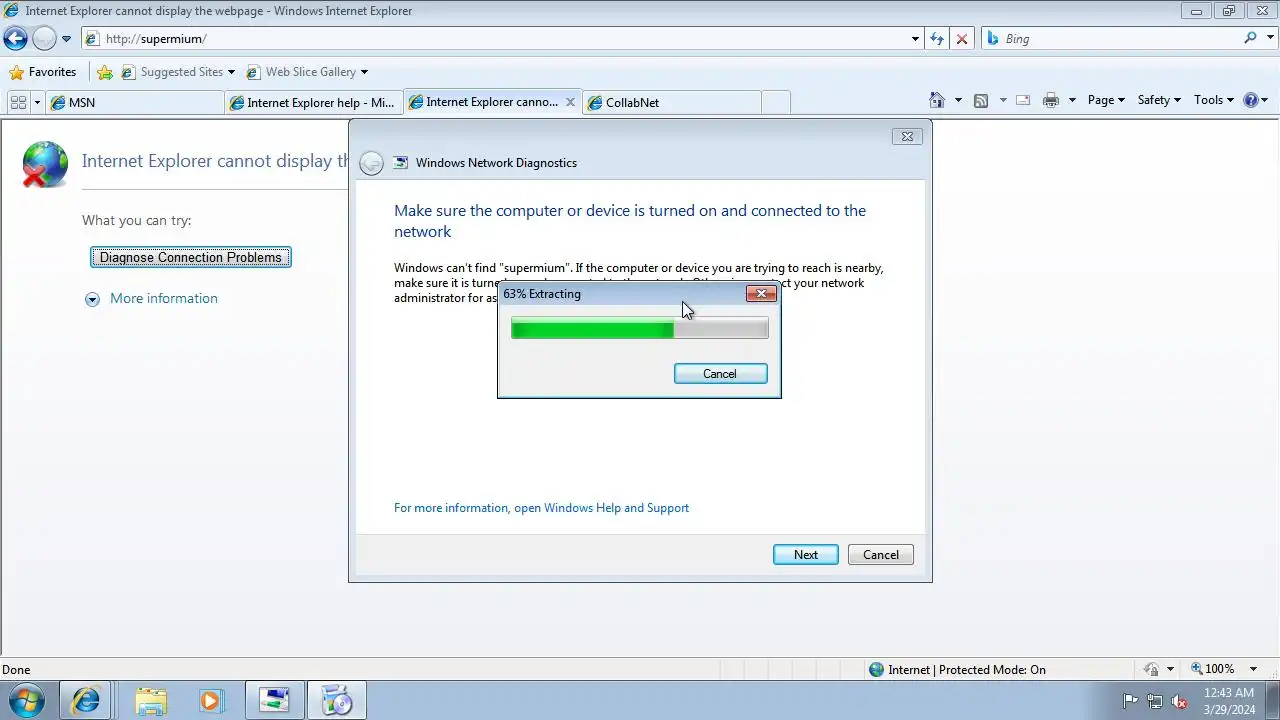Image resolution: width=1280 pixels, height=720 pixels.
Task: Click the Done status text
Action: point(16,670)
